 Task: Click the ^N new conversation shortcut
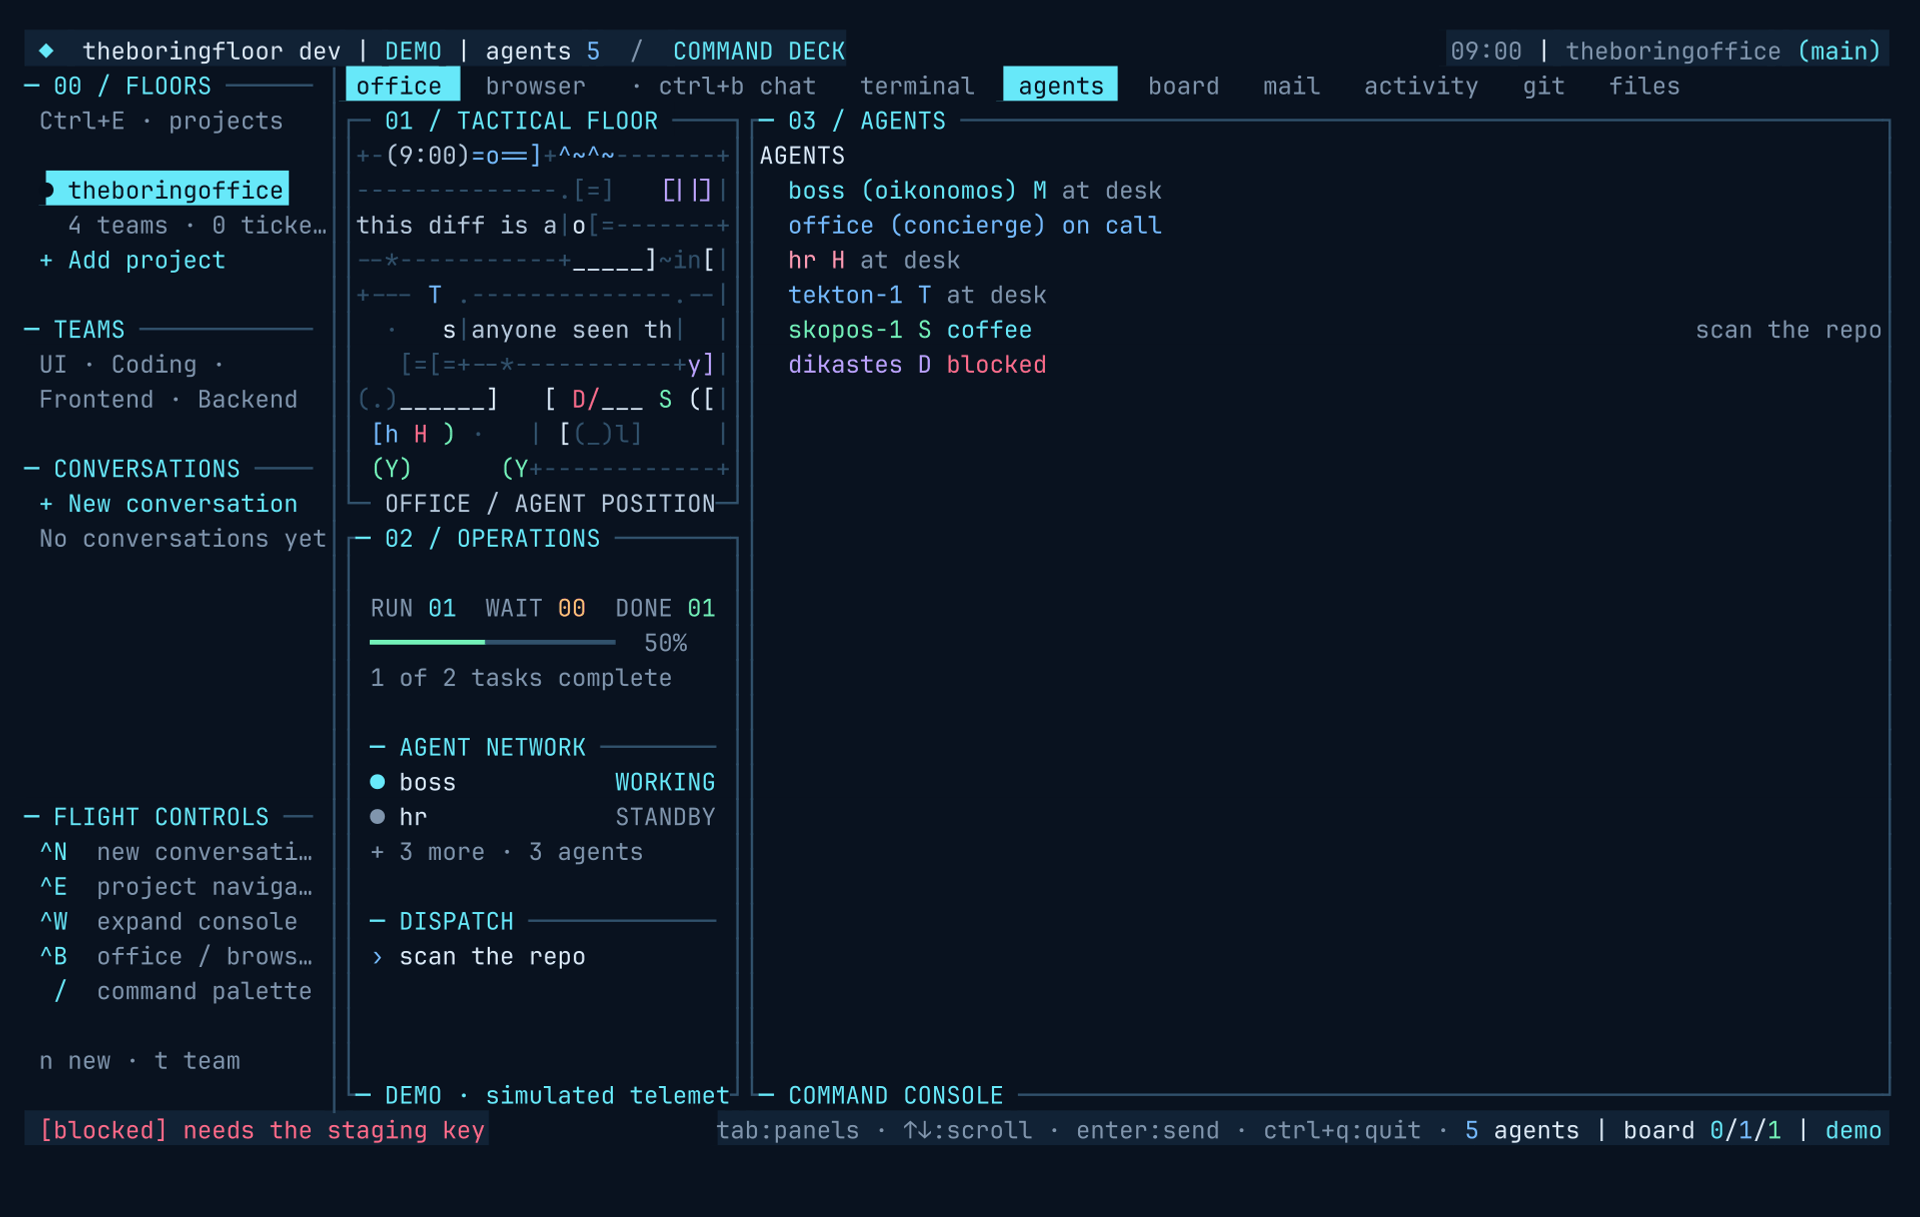(176, 852)
